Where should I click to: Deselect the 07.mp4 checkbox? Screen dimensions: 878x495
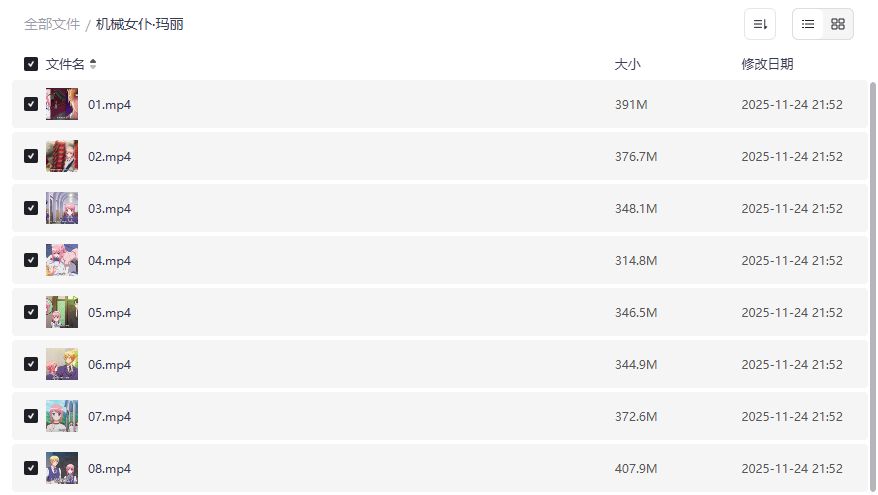tap(31, 416)
